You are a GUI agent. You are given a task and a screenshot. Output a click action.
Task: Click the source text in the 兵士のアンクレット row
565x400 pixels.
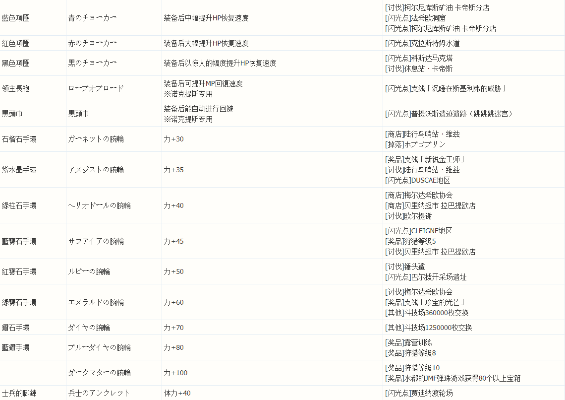419,393
